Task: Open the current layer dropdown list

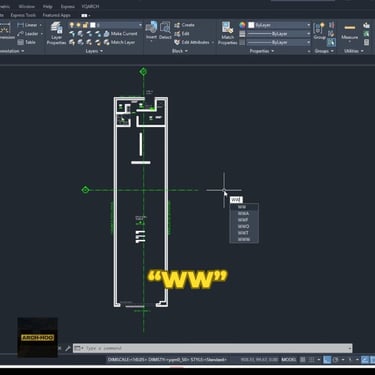Action: 140,25
